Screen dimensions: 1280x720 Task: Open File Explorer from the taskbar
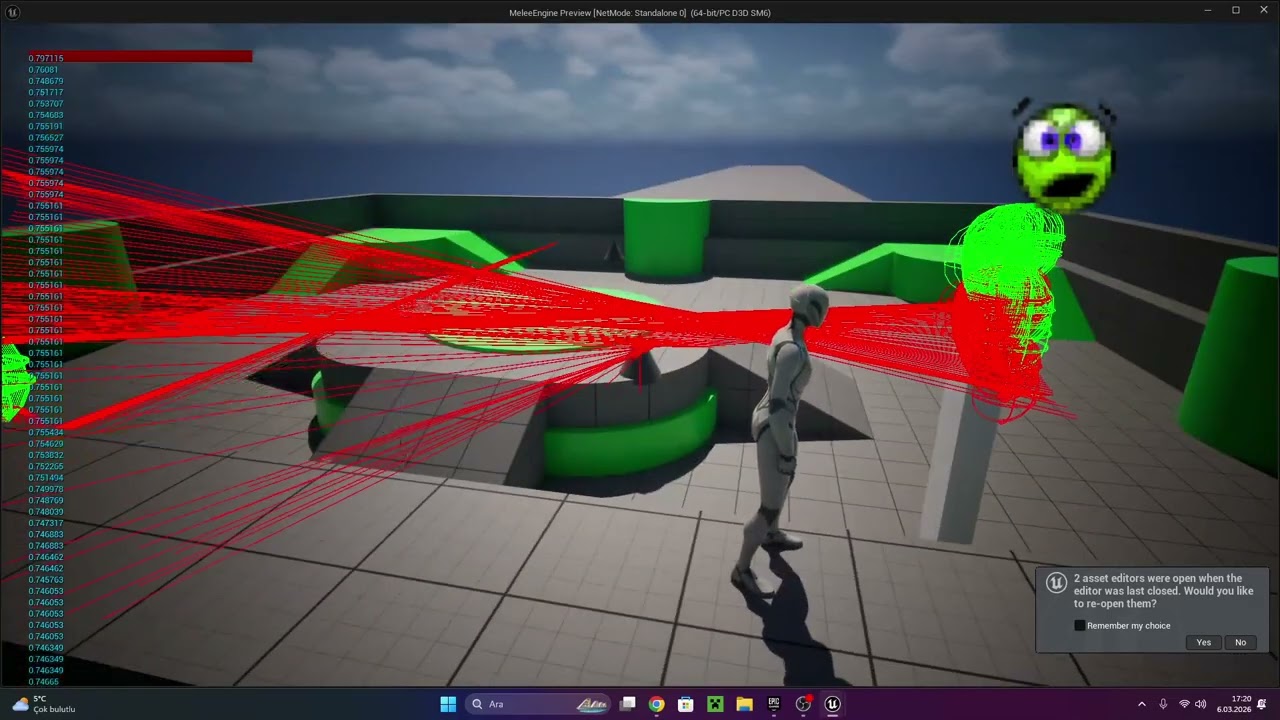[x=744, y=704]
